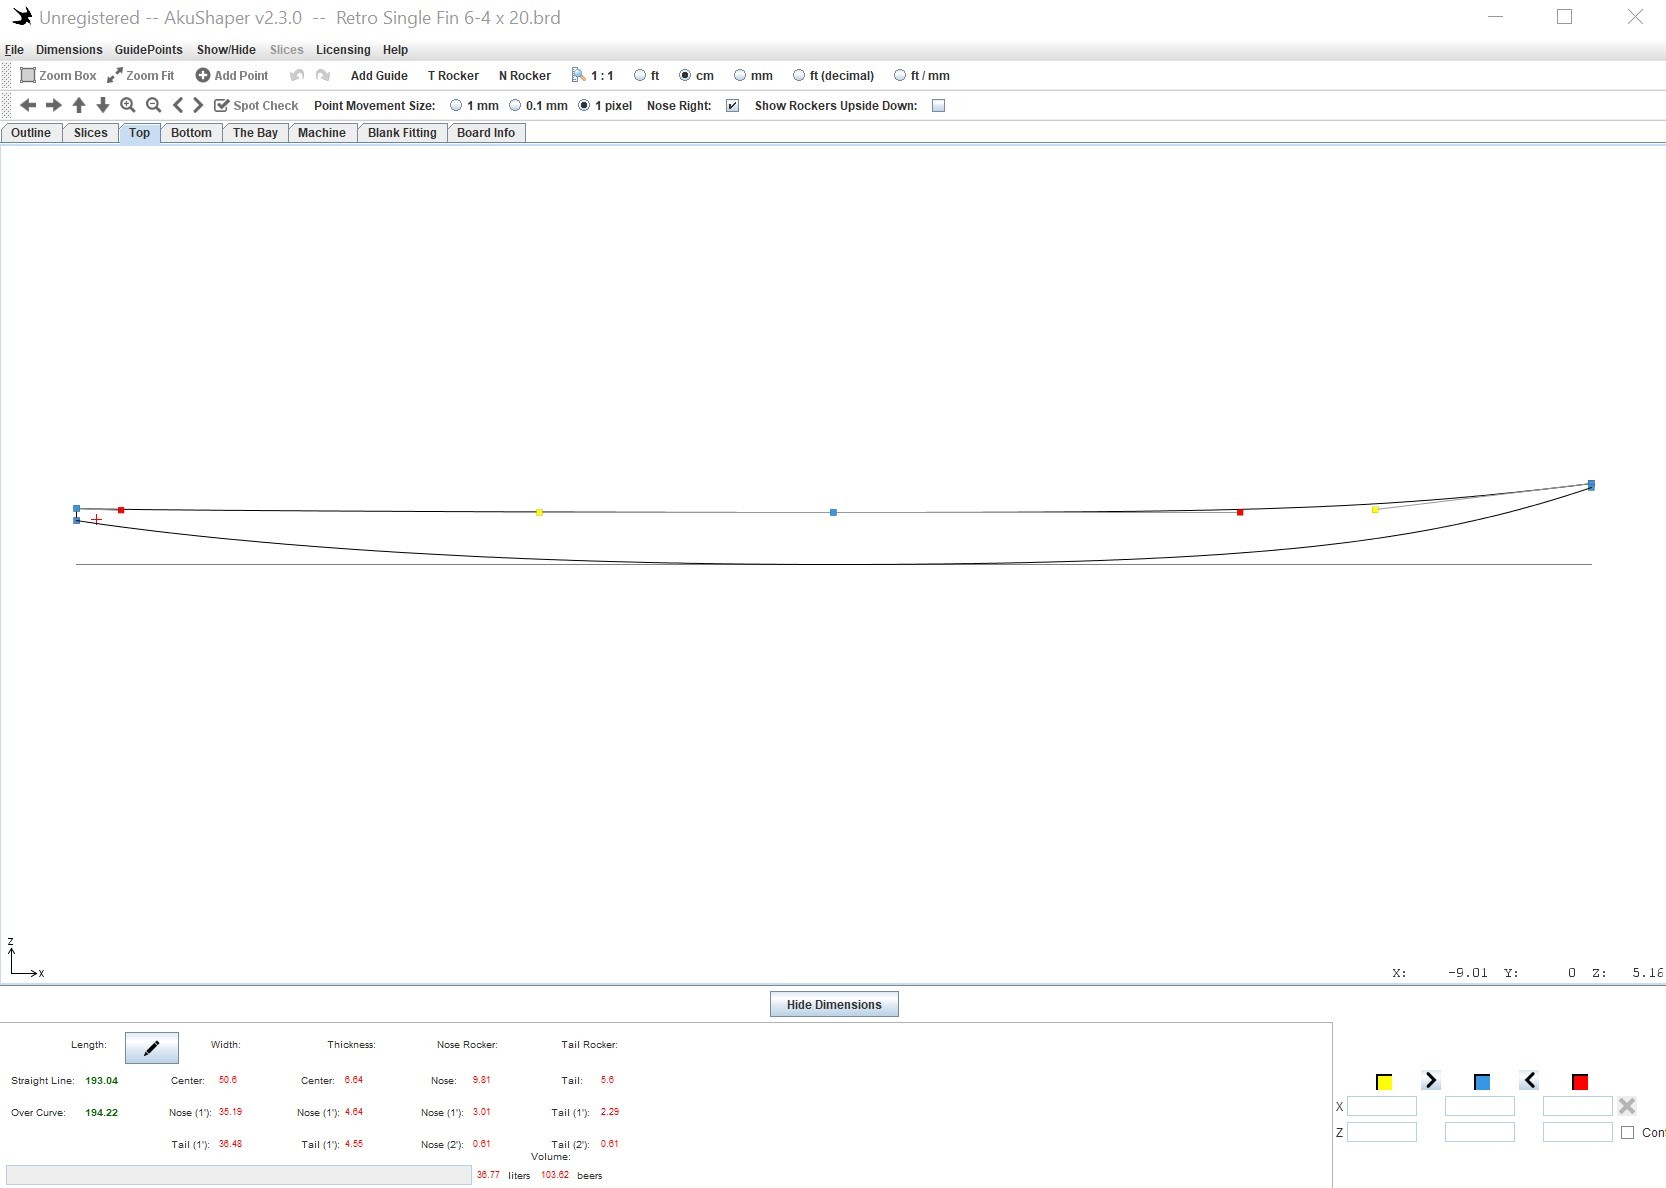Click the blue point Z coordinate field

1480,1132
